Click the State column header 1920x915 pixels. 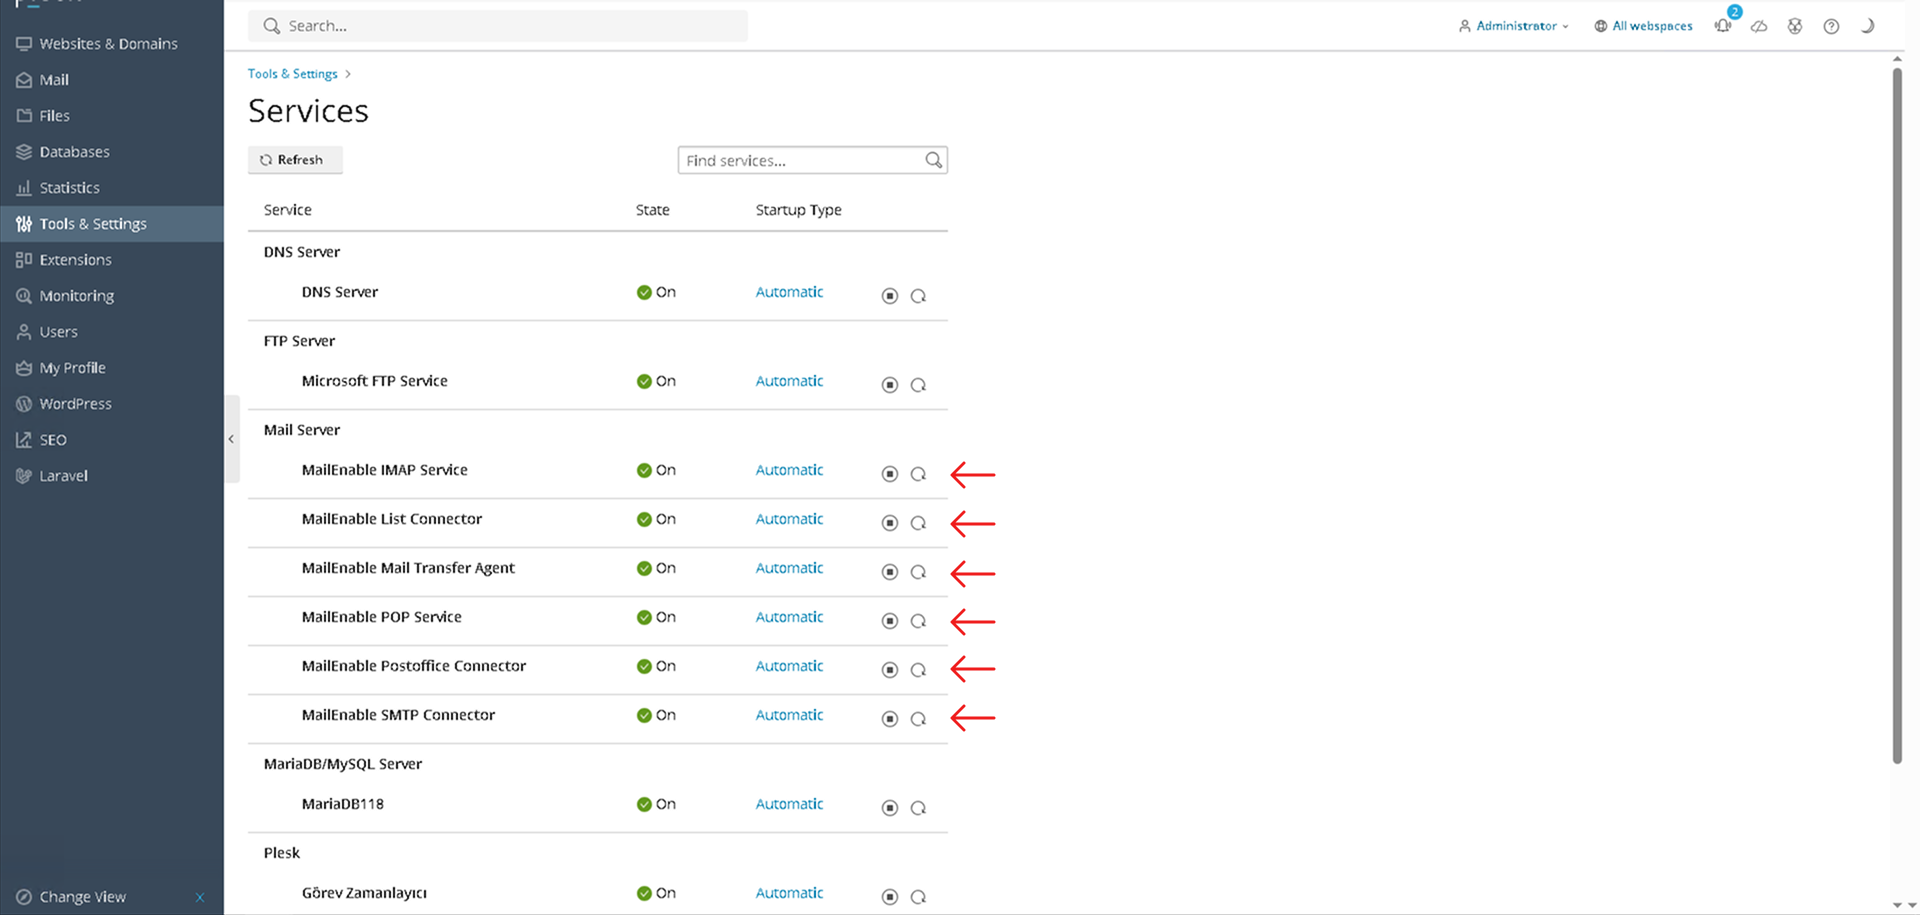click(x=653, y=210)
